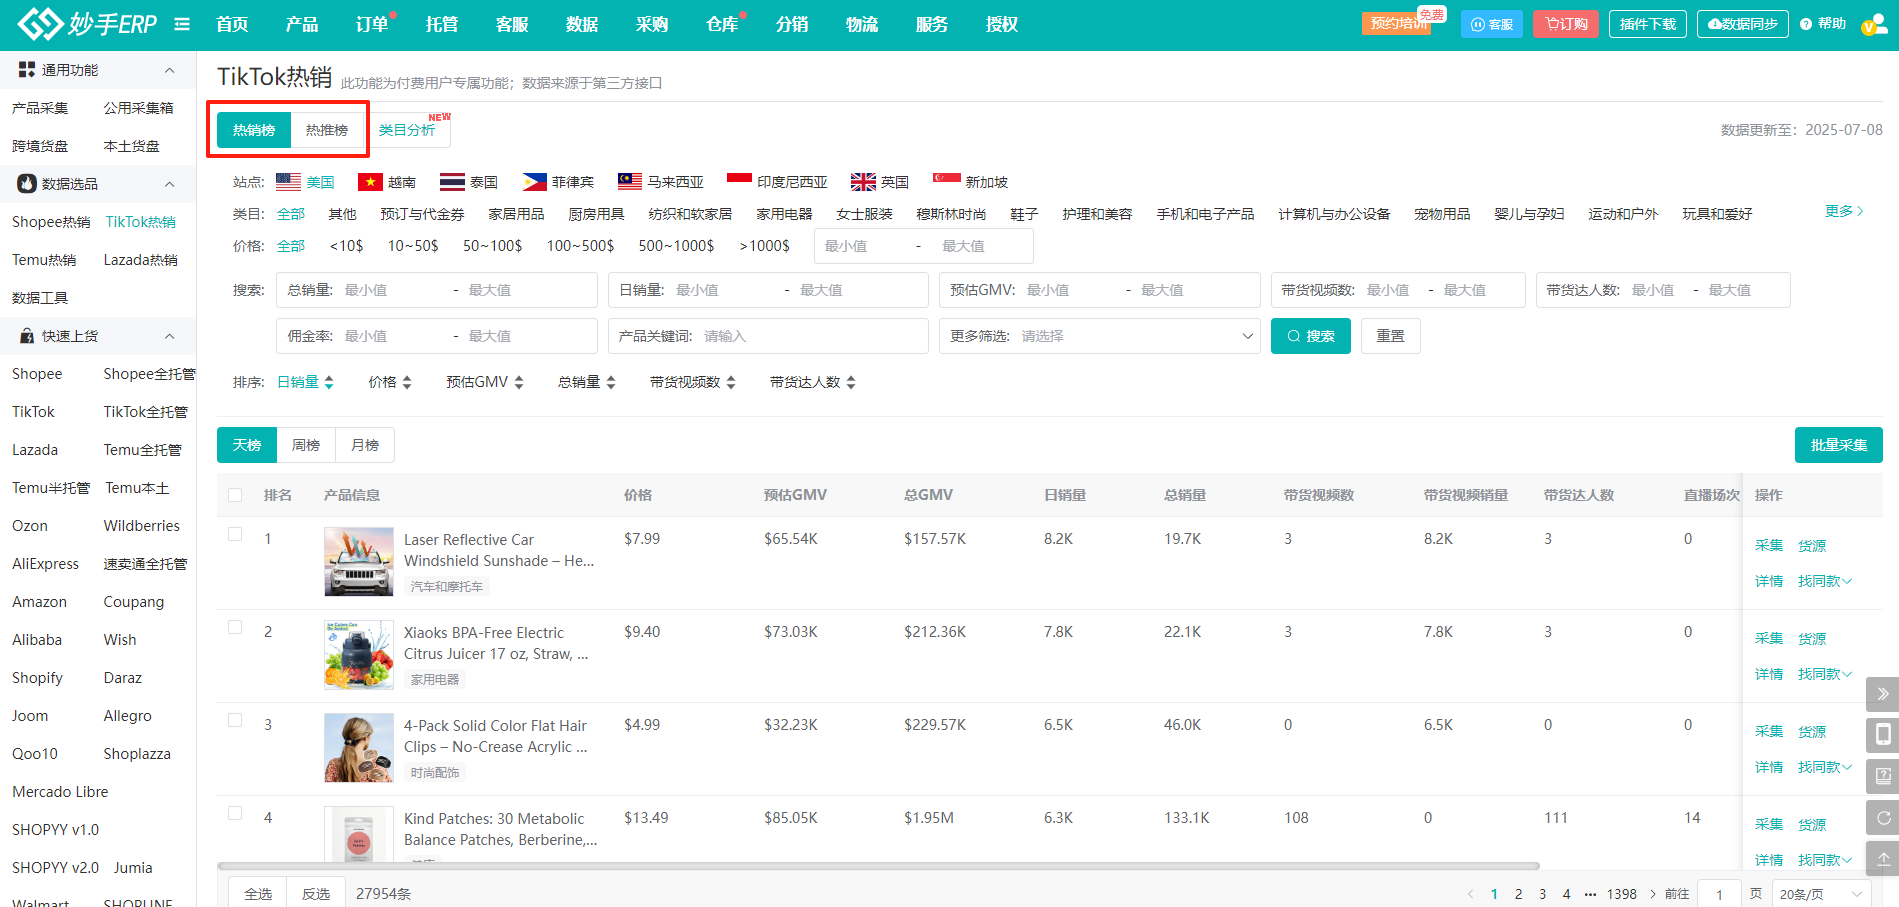Sort by 总销量 arrows
Viewport: 1899px width, 907px height.
tap(611, 382)
